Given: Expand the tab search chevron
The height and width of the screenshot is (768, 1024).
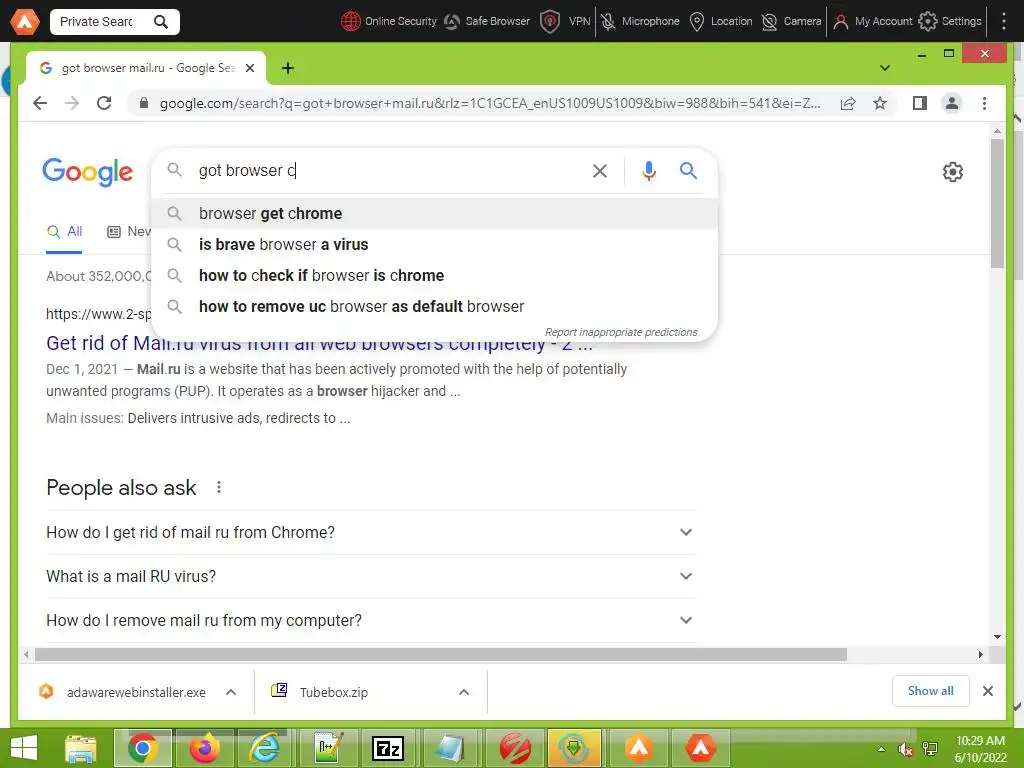Looking at the screenshot, I should coord(885,68).
